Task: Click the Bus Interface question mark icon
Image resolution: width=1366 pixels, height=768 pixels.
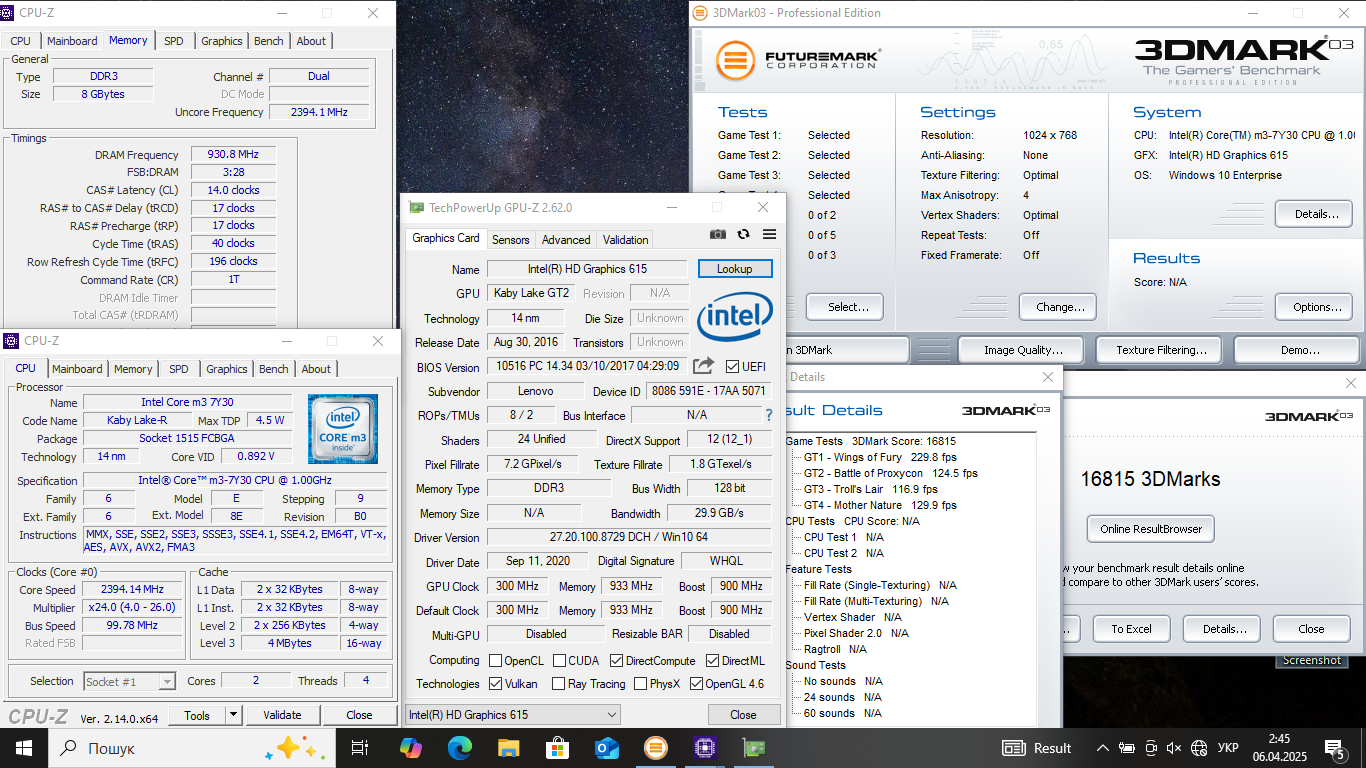Action: tap(768, 415)
